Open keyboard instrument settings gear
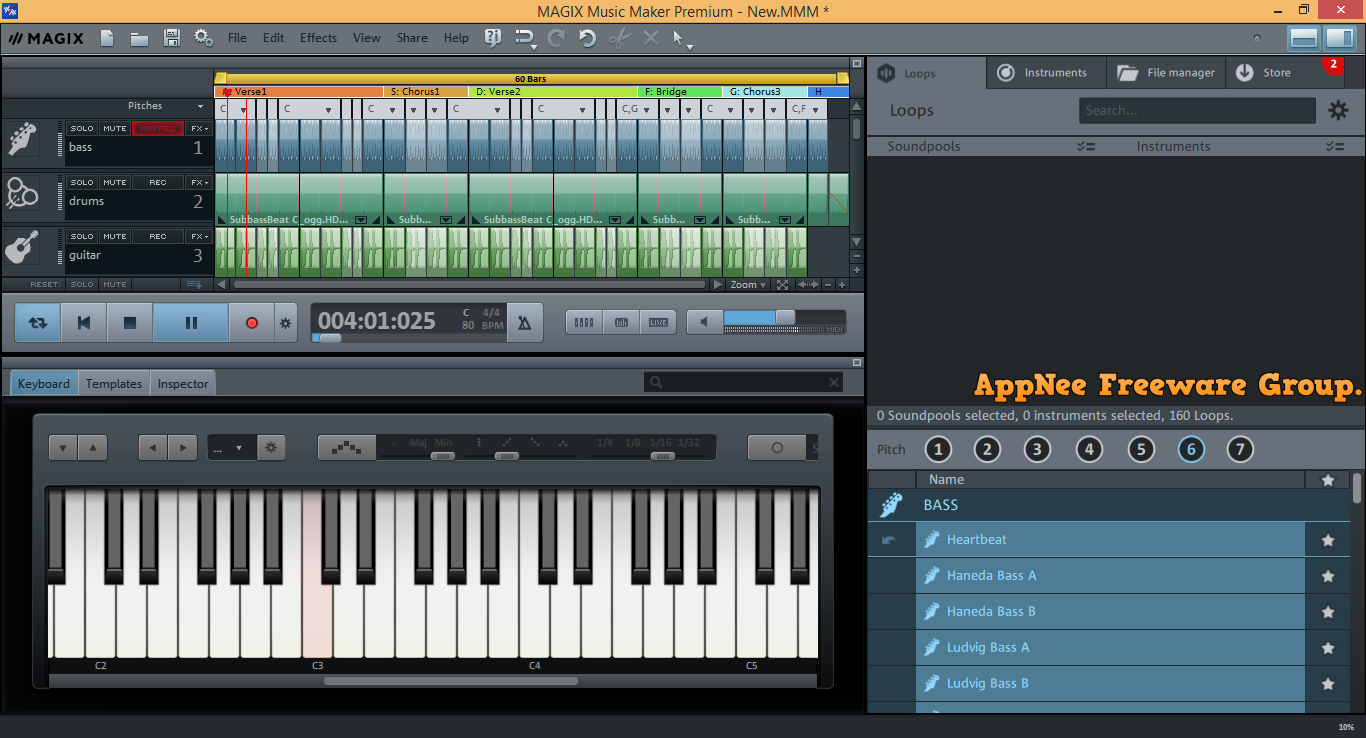Image resolution: width=1366 pixels, height=738 pixels. [x=271, y=447]
